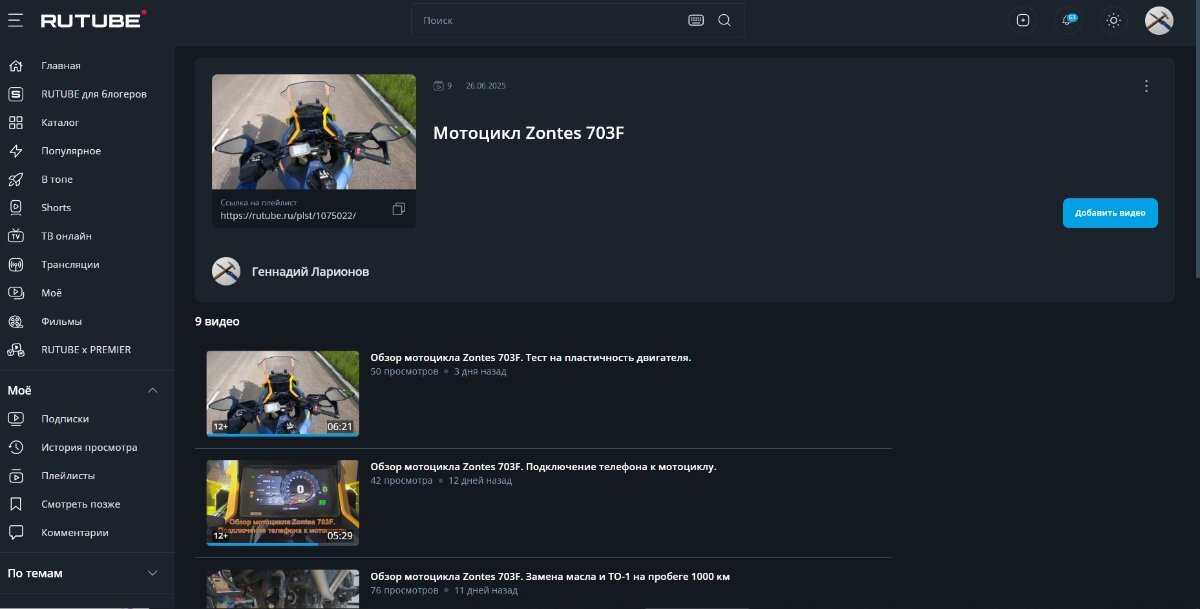Open the virtual keyboard in search bar
The height and width of the screenshot is (609, 1200).
(696, 20)
